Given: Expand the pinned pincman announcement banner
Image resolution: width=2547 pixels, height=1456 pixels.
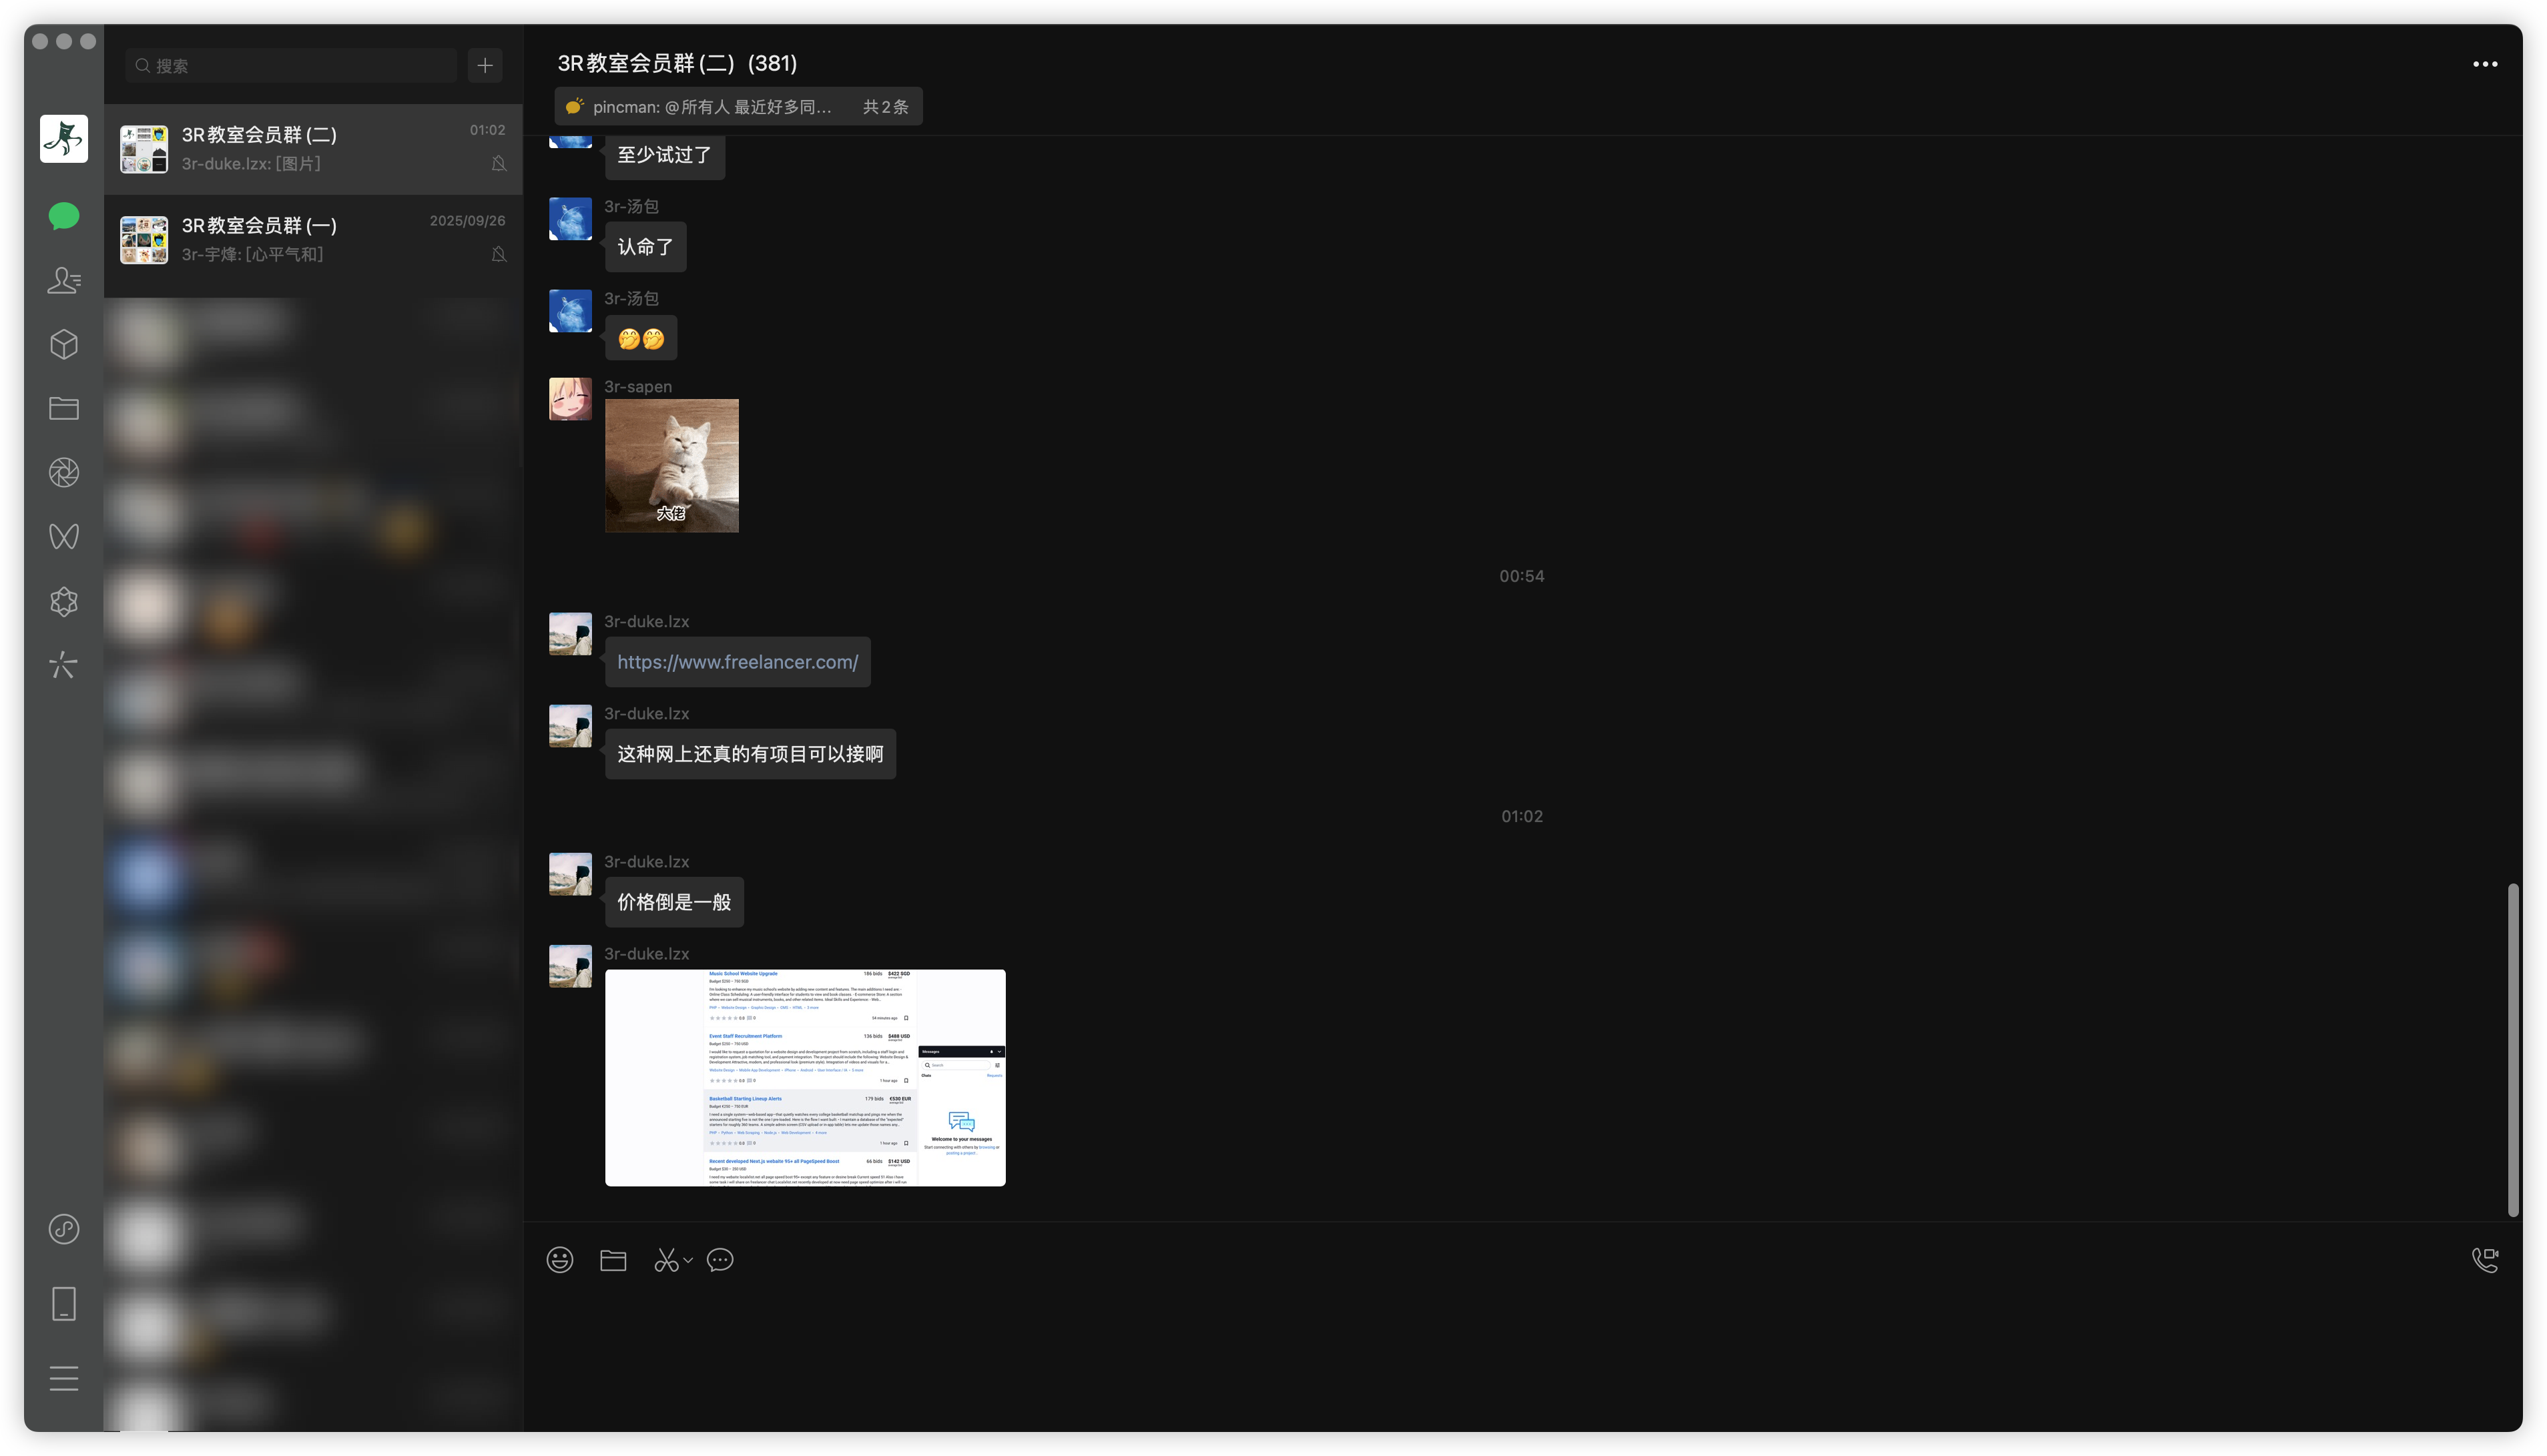Looking at the screenshot, I should coord(738,107).
